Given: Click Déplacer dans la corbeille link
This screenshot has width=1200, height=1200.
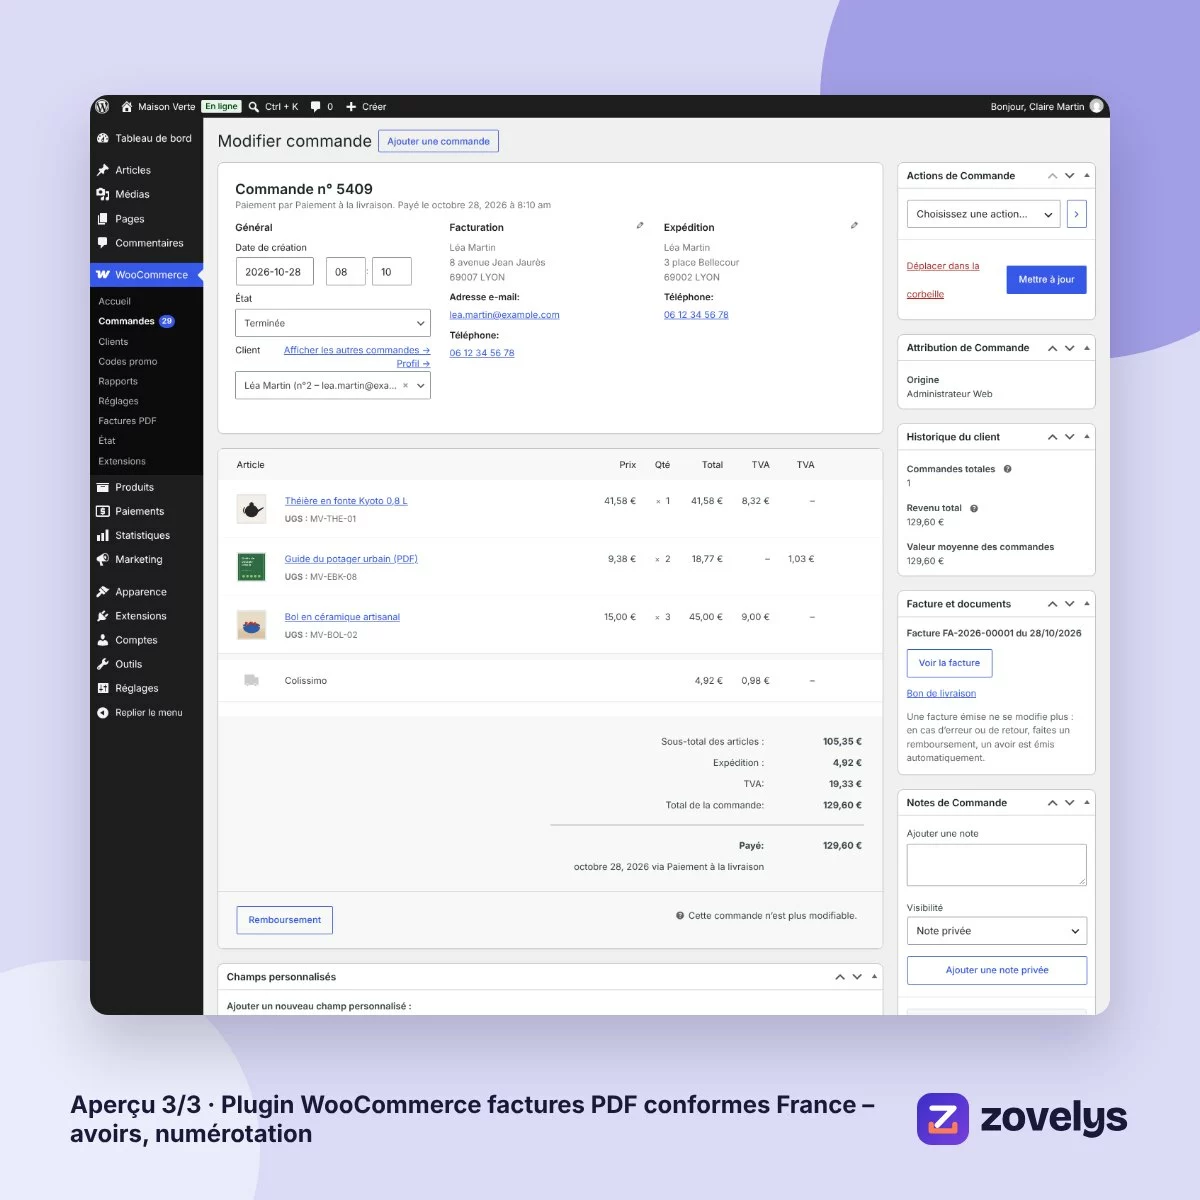Looking at the screenshot, I should coord(943,280).
